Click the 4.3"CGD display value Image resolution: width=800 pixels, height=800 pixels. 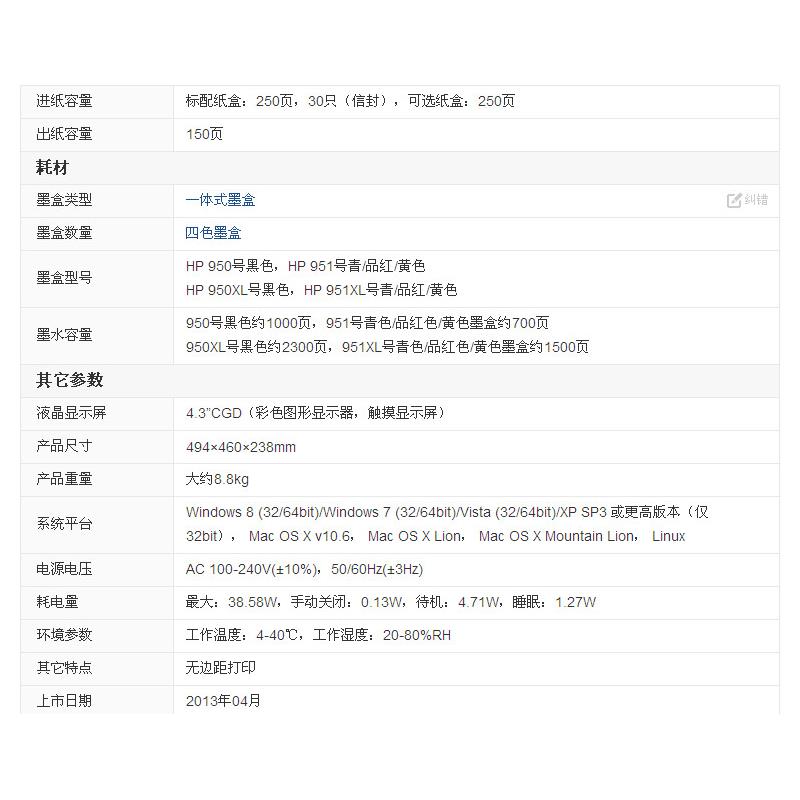click(317, 413)
